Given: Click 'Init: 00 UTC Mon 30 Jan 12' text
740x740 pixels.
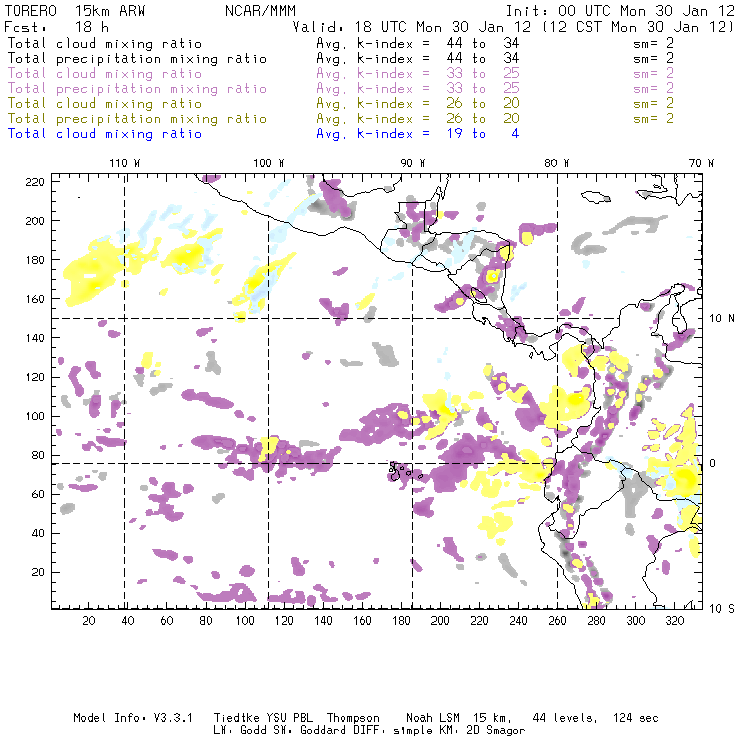Looking at the screenshot, I should [620, 11].
